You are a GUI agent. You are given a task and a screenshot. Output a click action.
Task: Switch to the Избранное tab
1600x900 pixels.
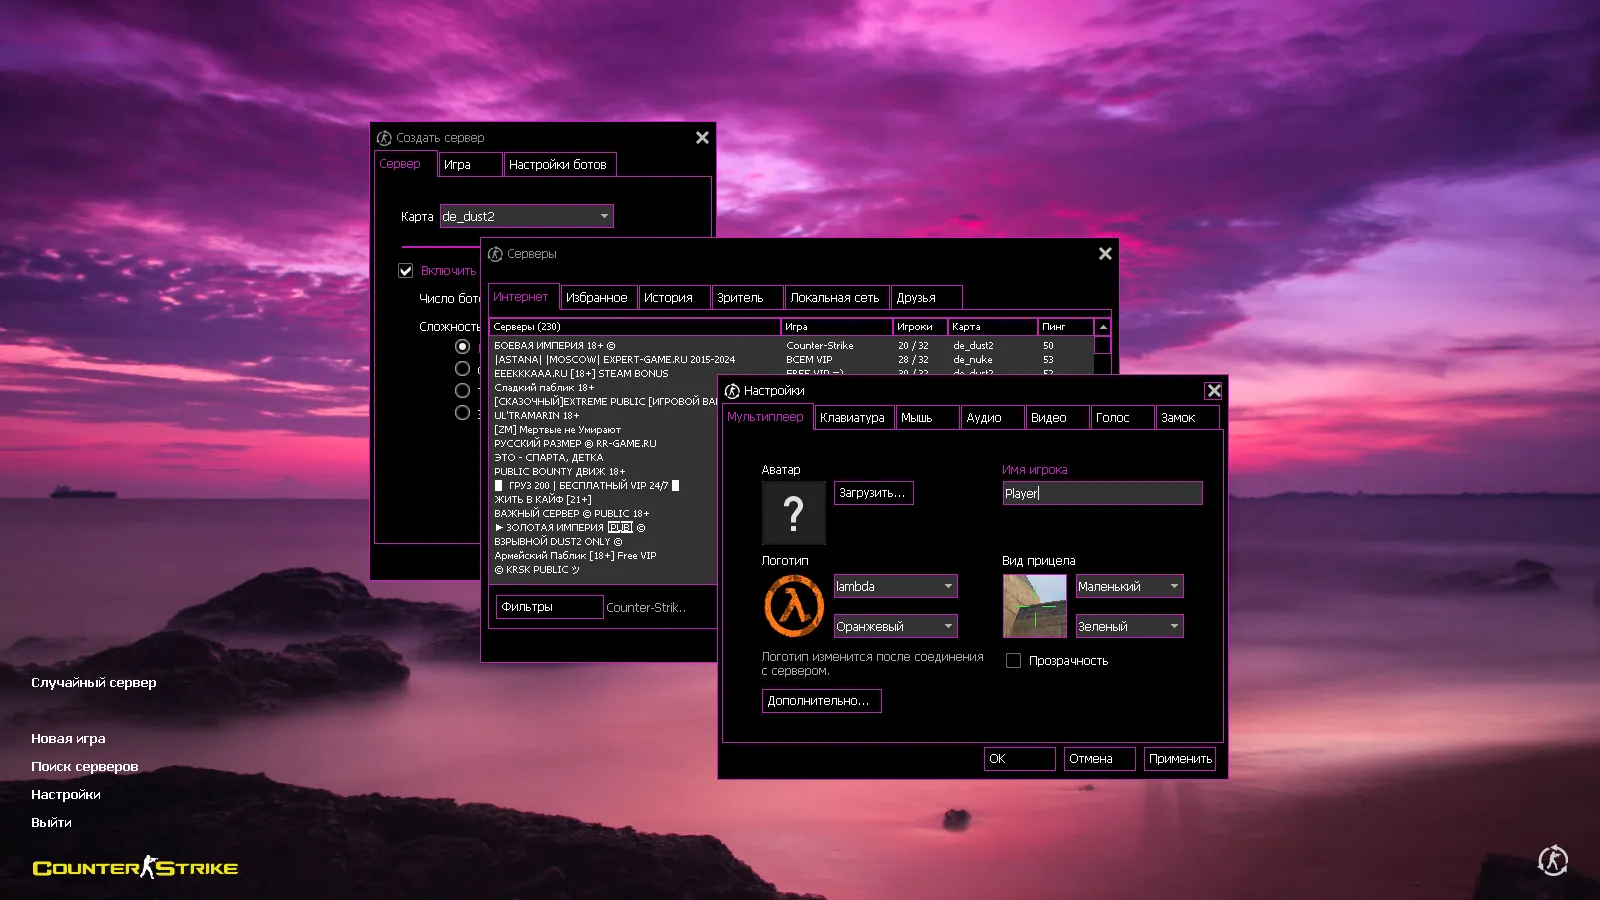[x=598, y=296]
